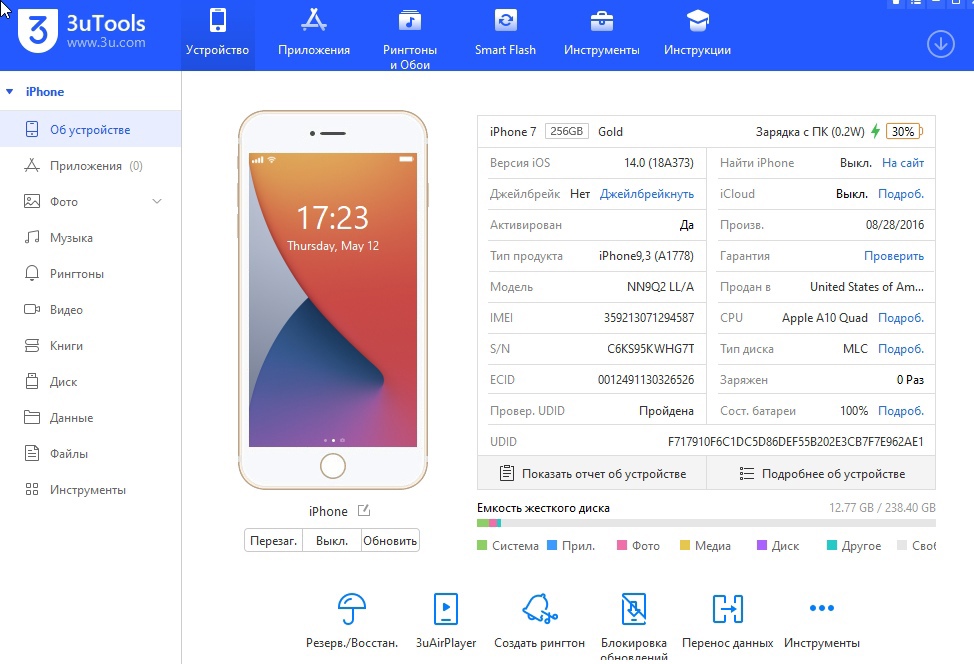Select Видео in sidebar
The image size is (974, 664).
91,309
